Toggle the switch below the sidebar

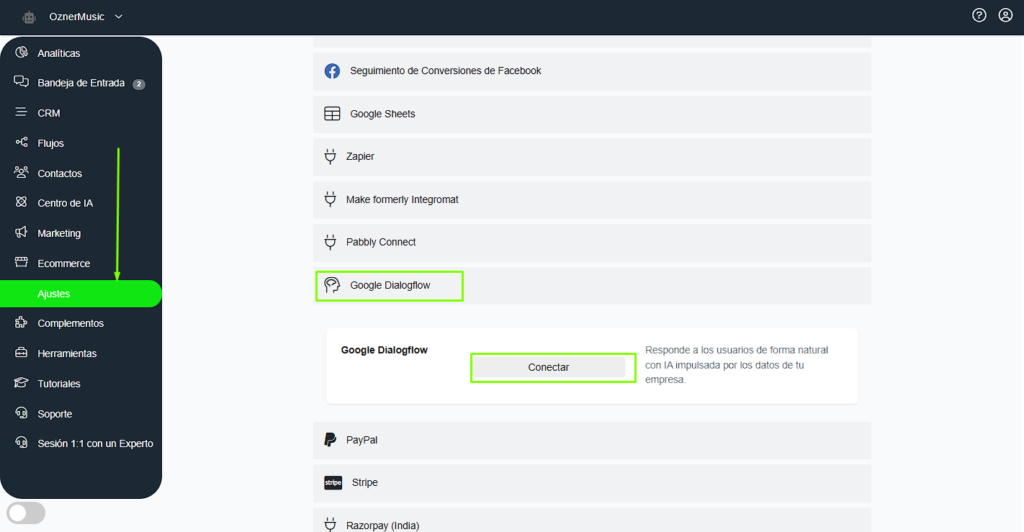coord(26,513)
